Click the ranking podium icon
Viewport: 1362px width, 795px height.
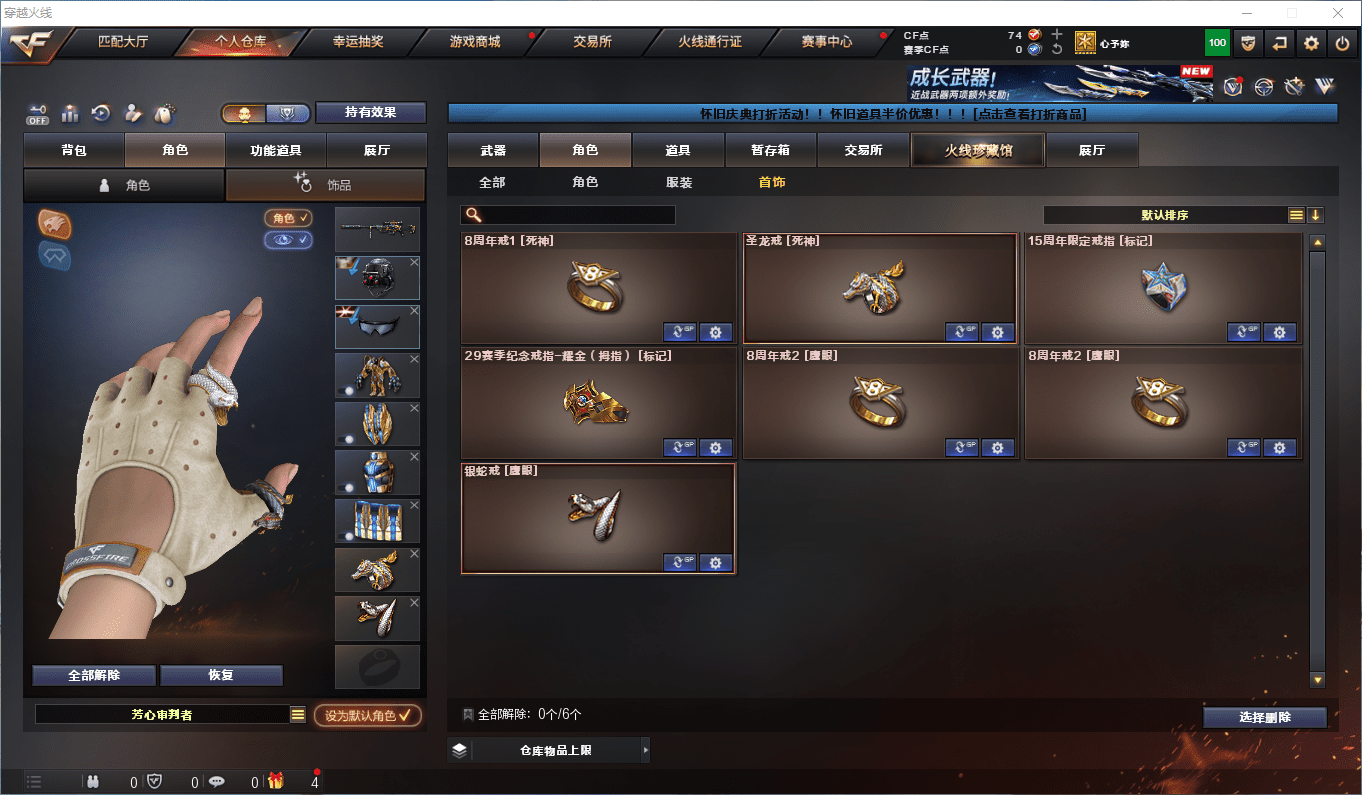point(70,113)
